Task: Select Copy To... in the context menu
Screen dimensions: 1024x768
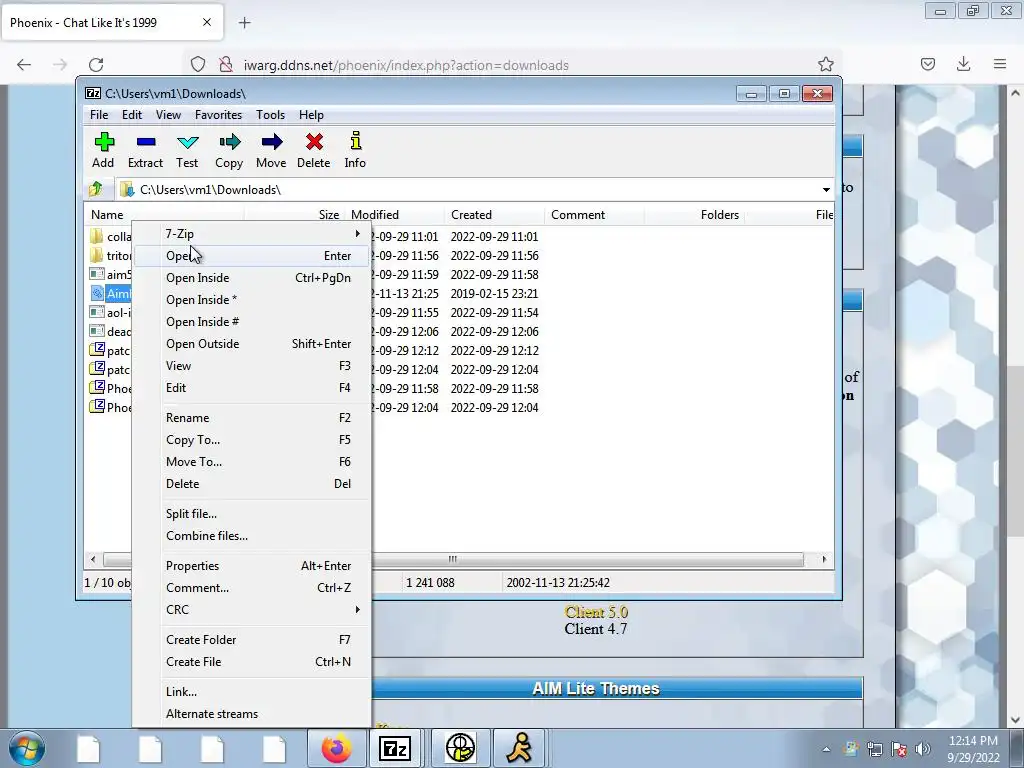Action: point(252,440)
